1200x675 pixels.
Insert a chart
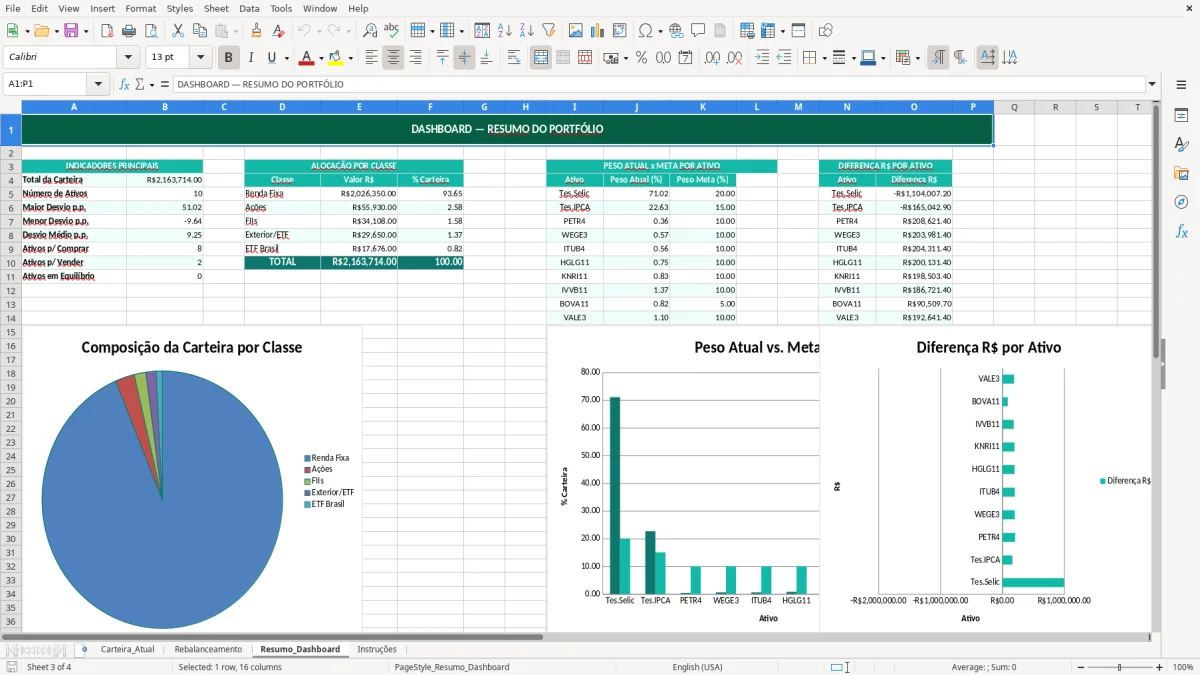(598, 31)
